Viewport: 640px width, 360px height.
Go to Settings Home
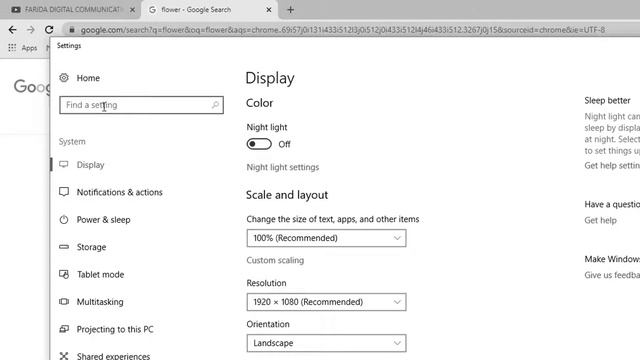point(88,78)
